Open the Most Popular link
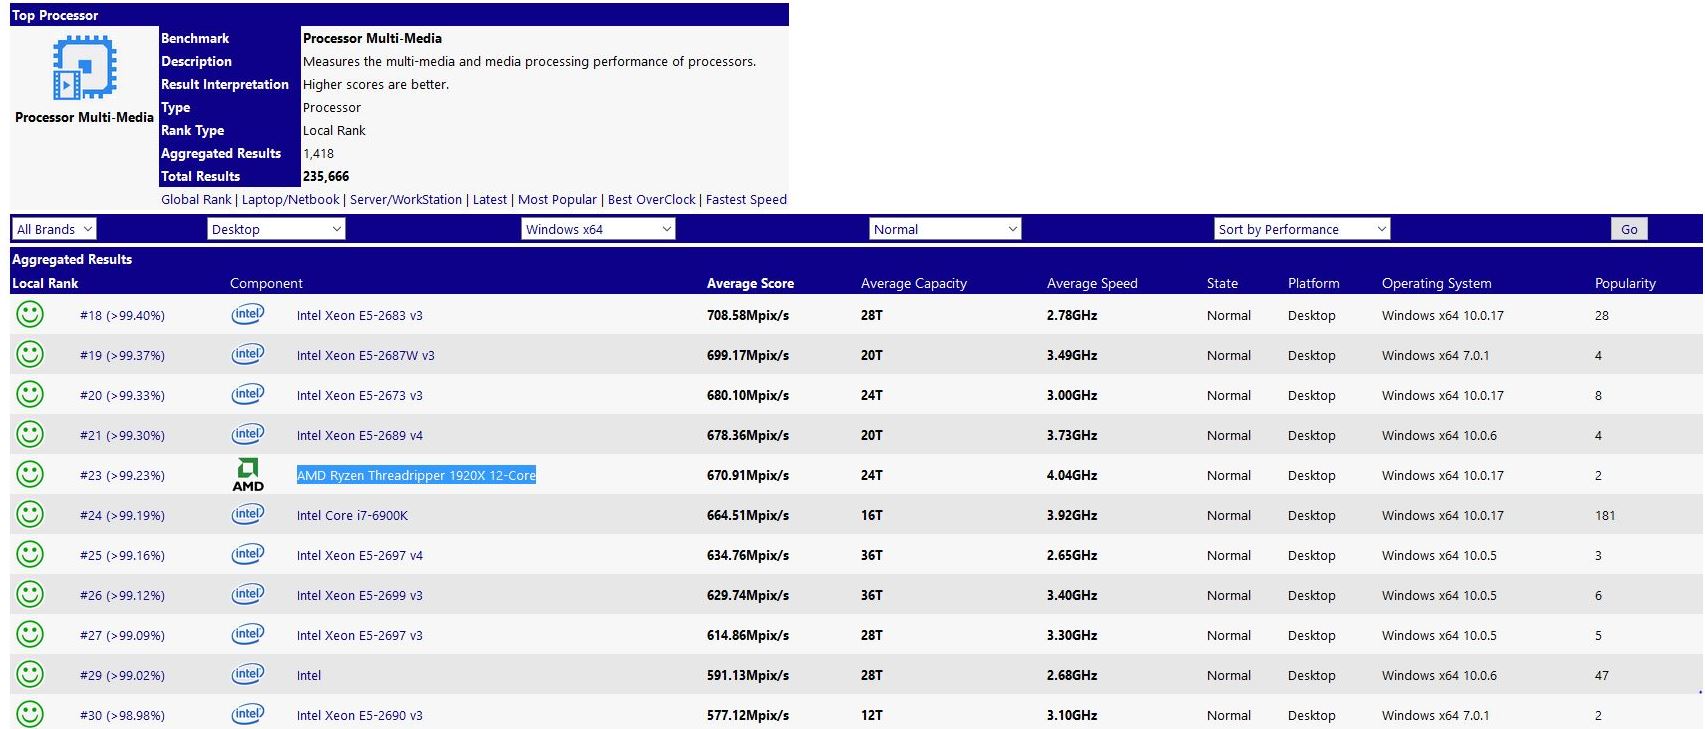 click(557, 200)
